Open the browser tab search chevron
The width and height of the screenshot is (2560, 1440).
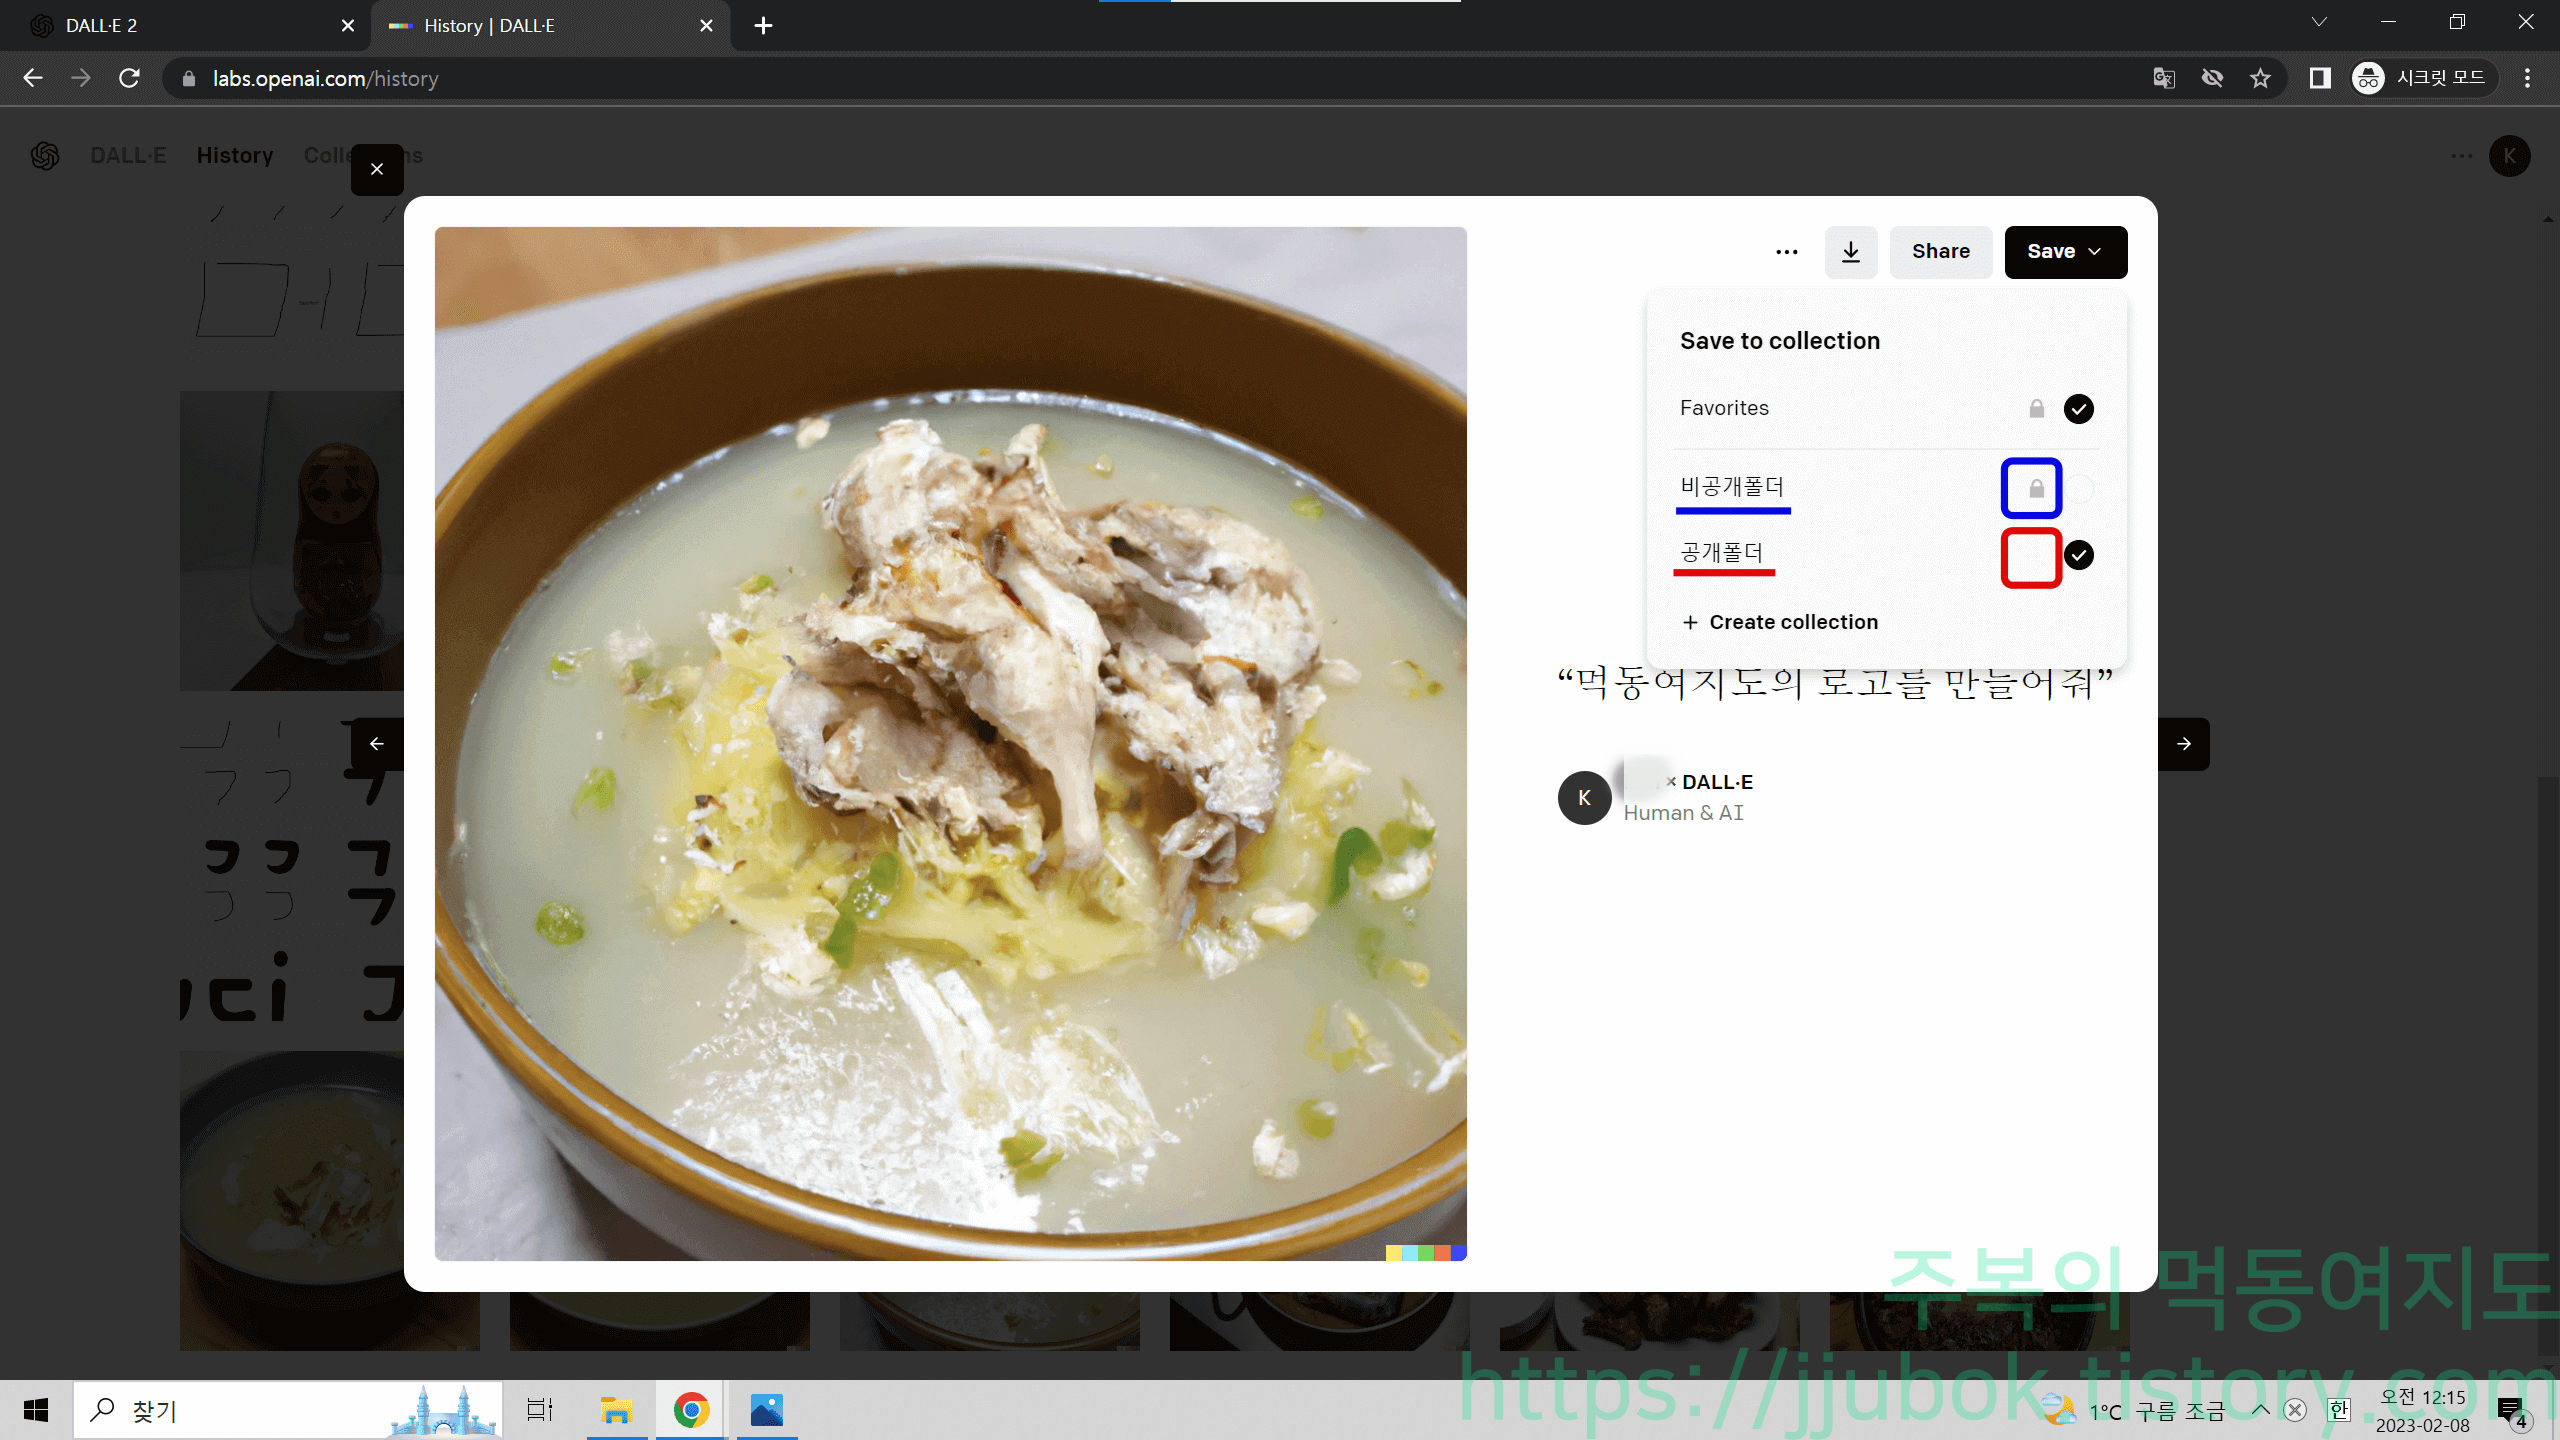(x=2319, y=21)
